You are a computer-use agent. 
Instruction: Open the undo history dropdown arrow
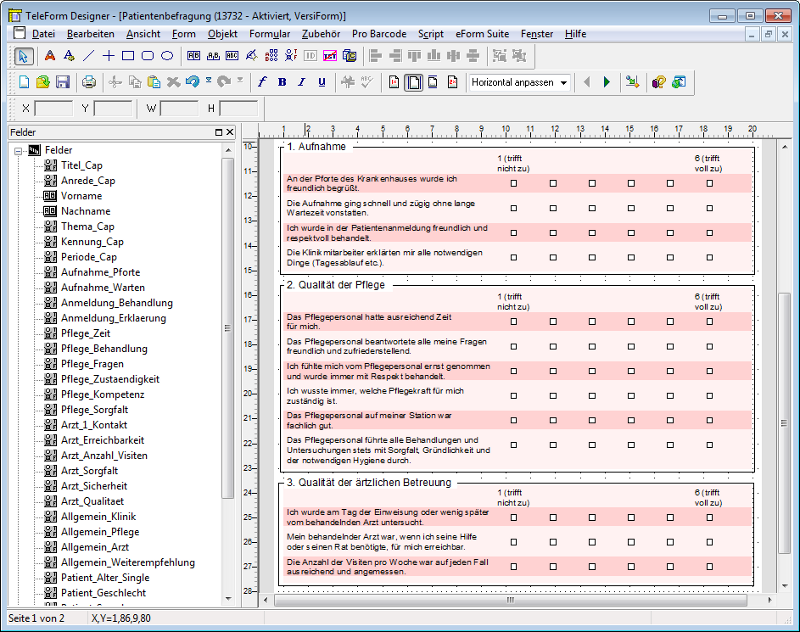point(208,81)
